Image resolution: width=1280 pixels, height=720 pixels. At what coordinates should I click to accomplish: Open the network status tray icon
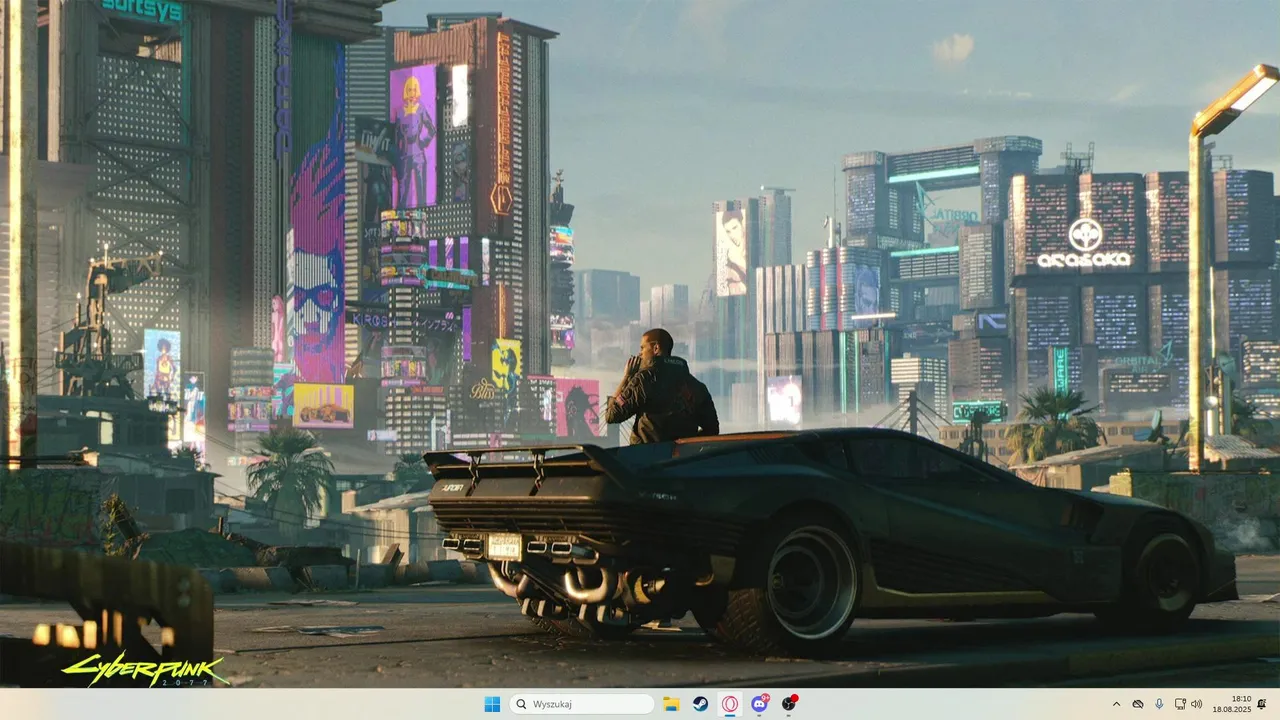(x=1180, y=704)
